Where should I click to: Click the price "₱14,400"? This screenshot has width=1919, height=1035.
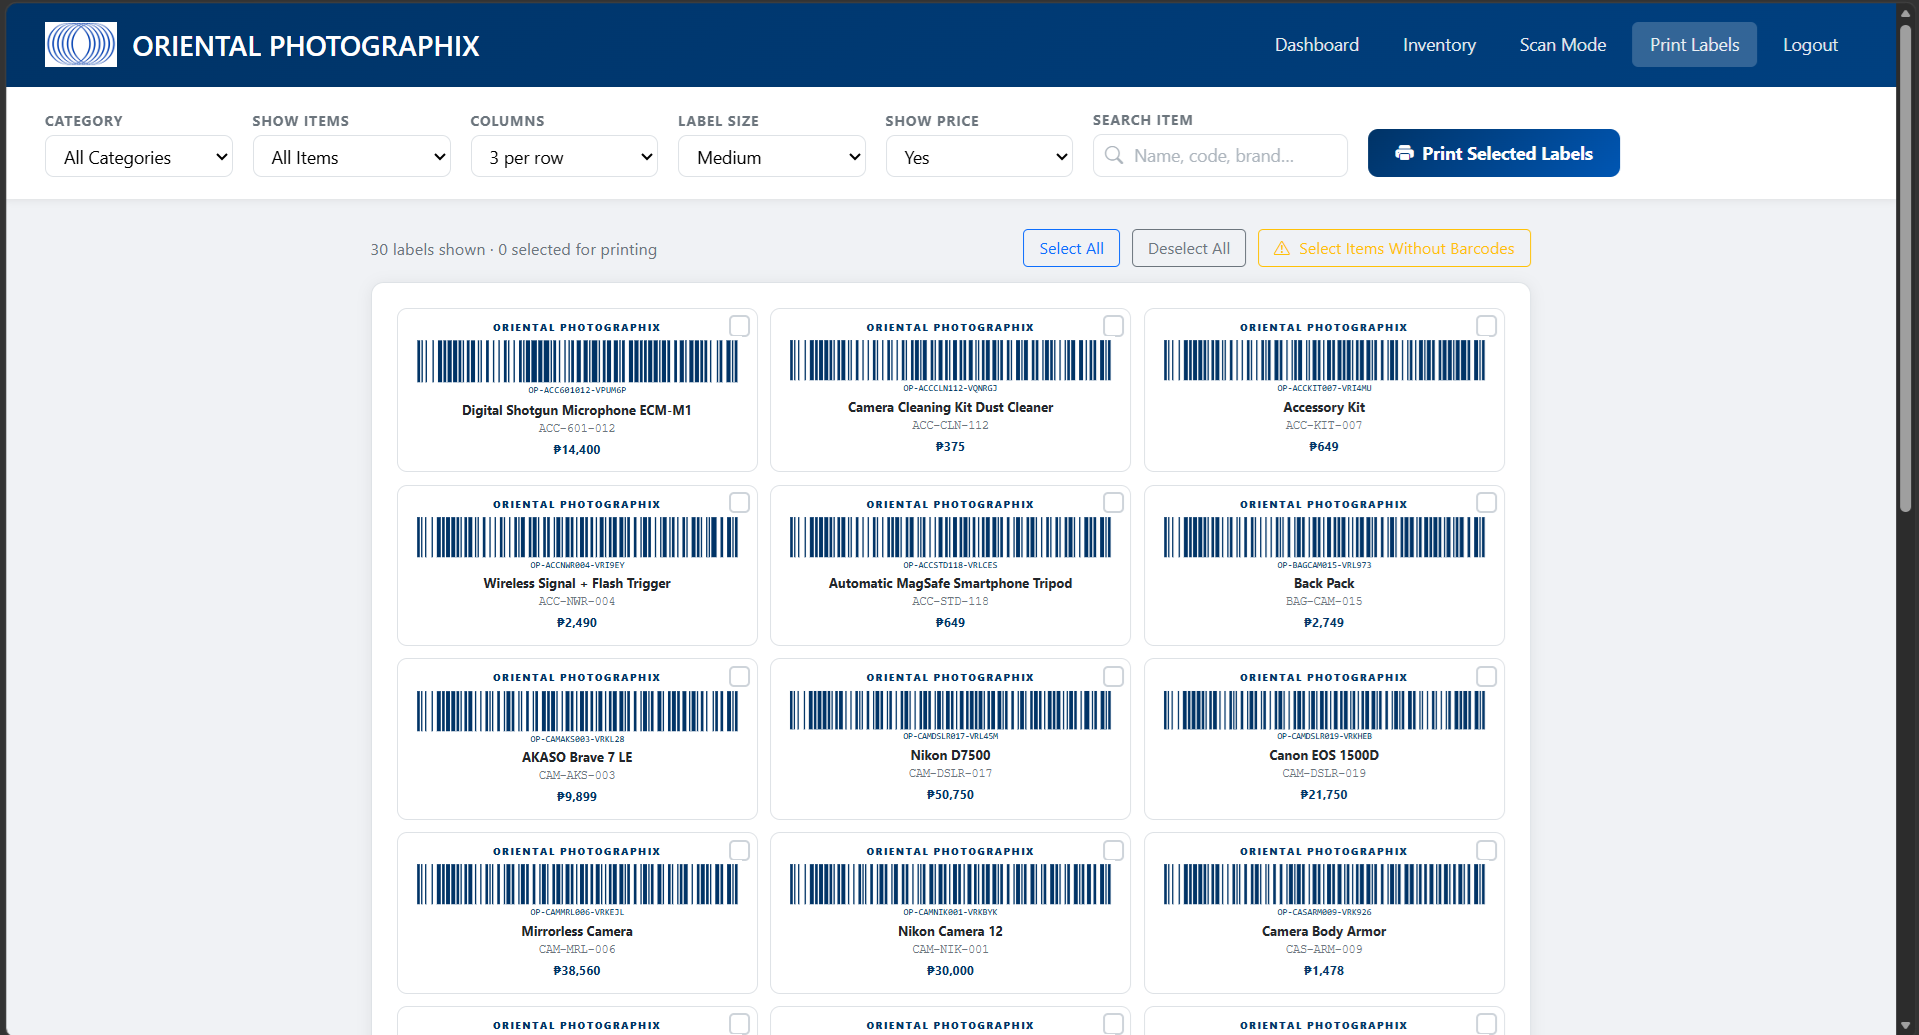coord(577,450)
